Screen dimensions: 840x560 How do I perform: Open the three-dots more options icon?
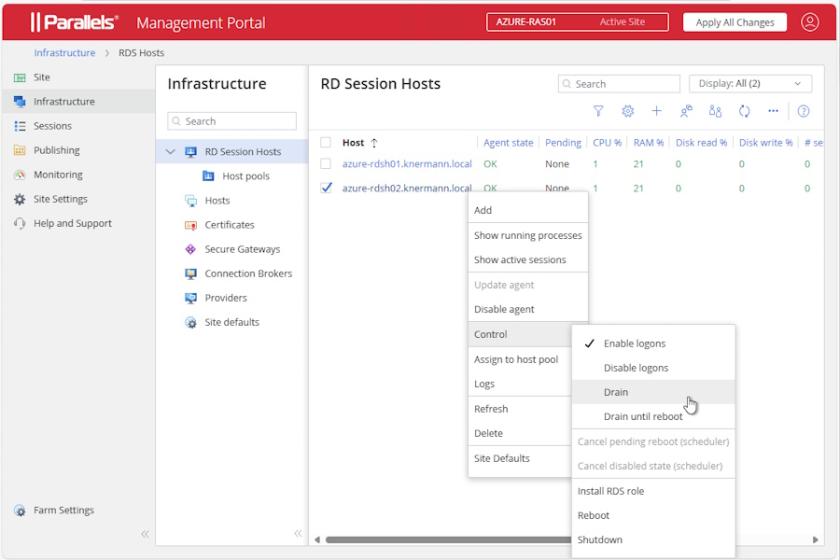tap(773, 111)
